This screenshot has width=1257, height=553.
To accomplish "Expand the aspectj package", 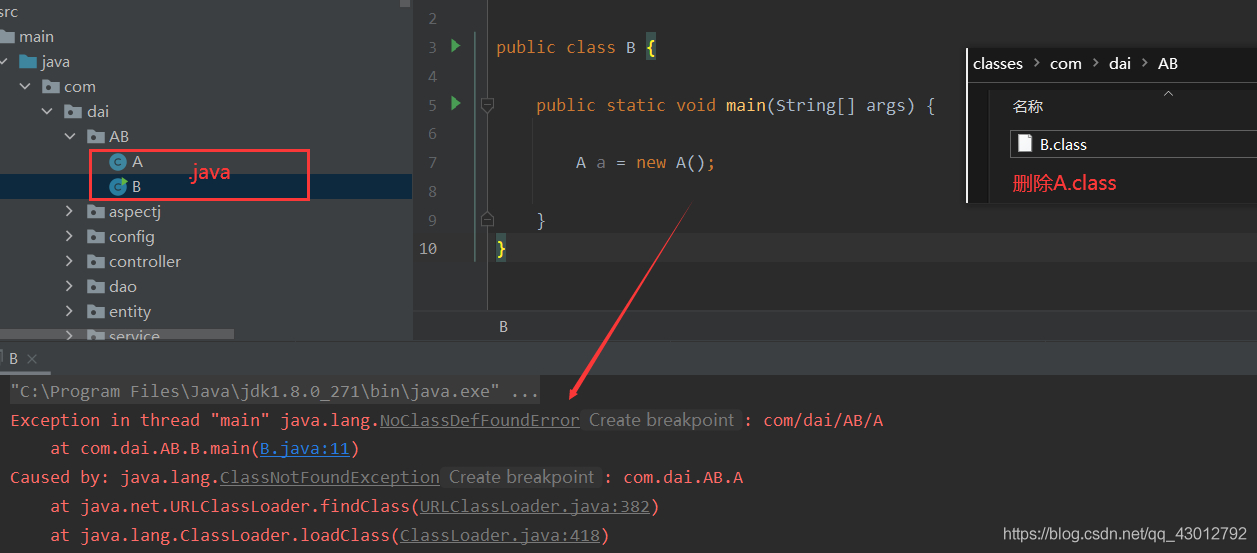I will point(69,211).
